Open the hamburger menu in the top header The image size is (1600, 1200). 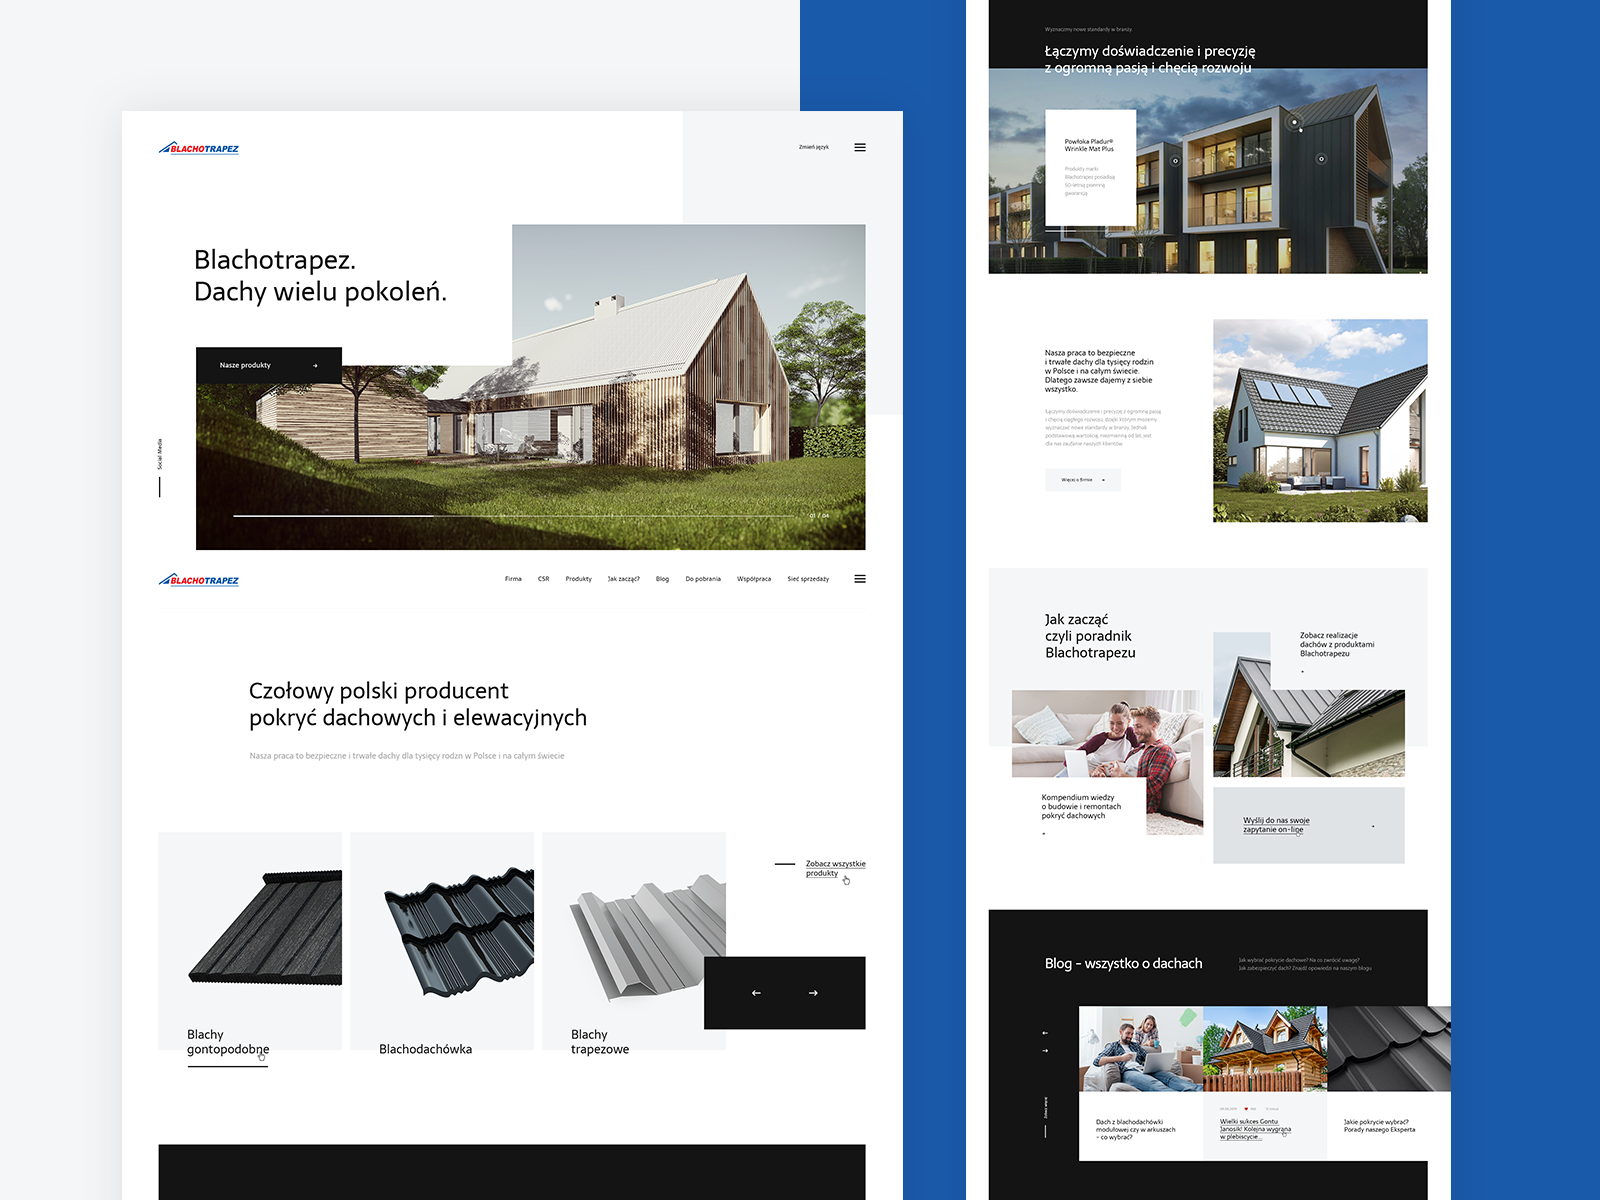[860, 147]
